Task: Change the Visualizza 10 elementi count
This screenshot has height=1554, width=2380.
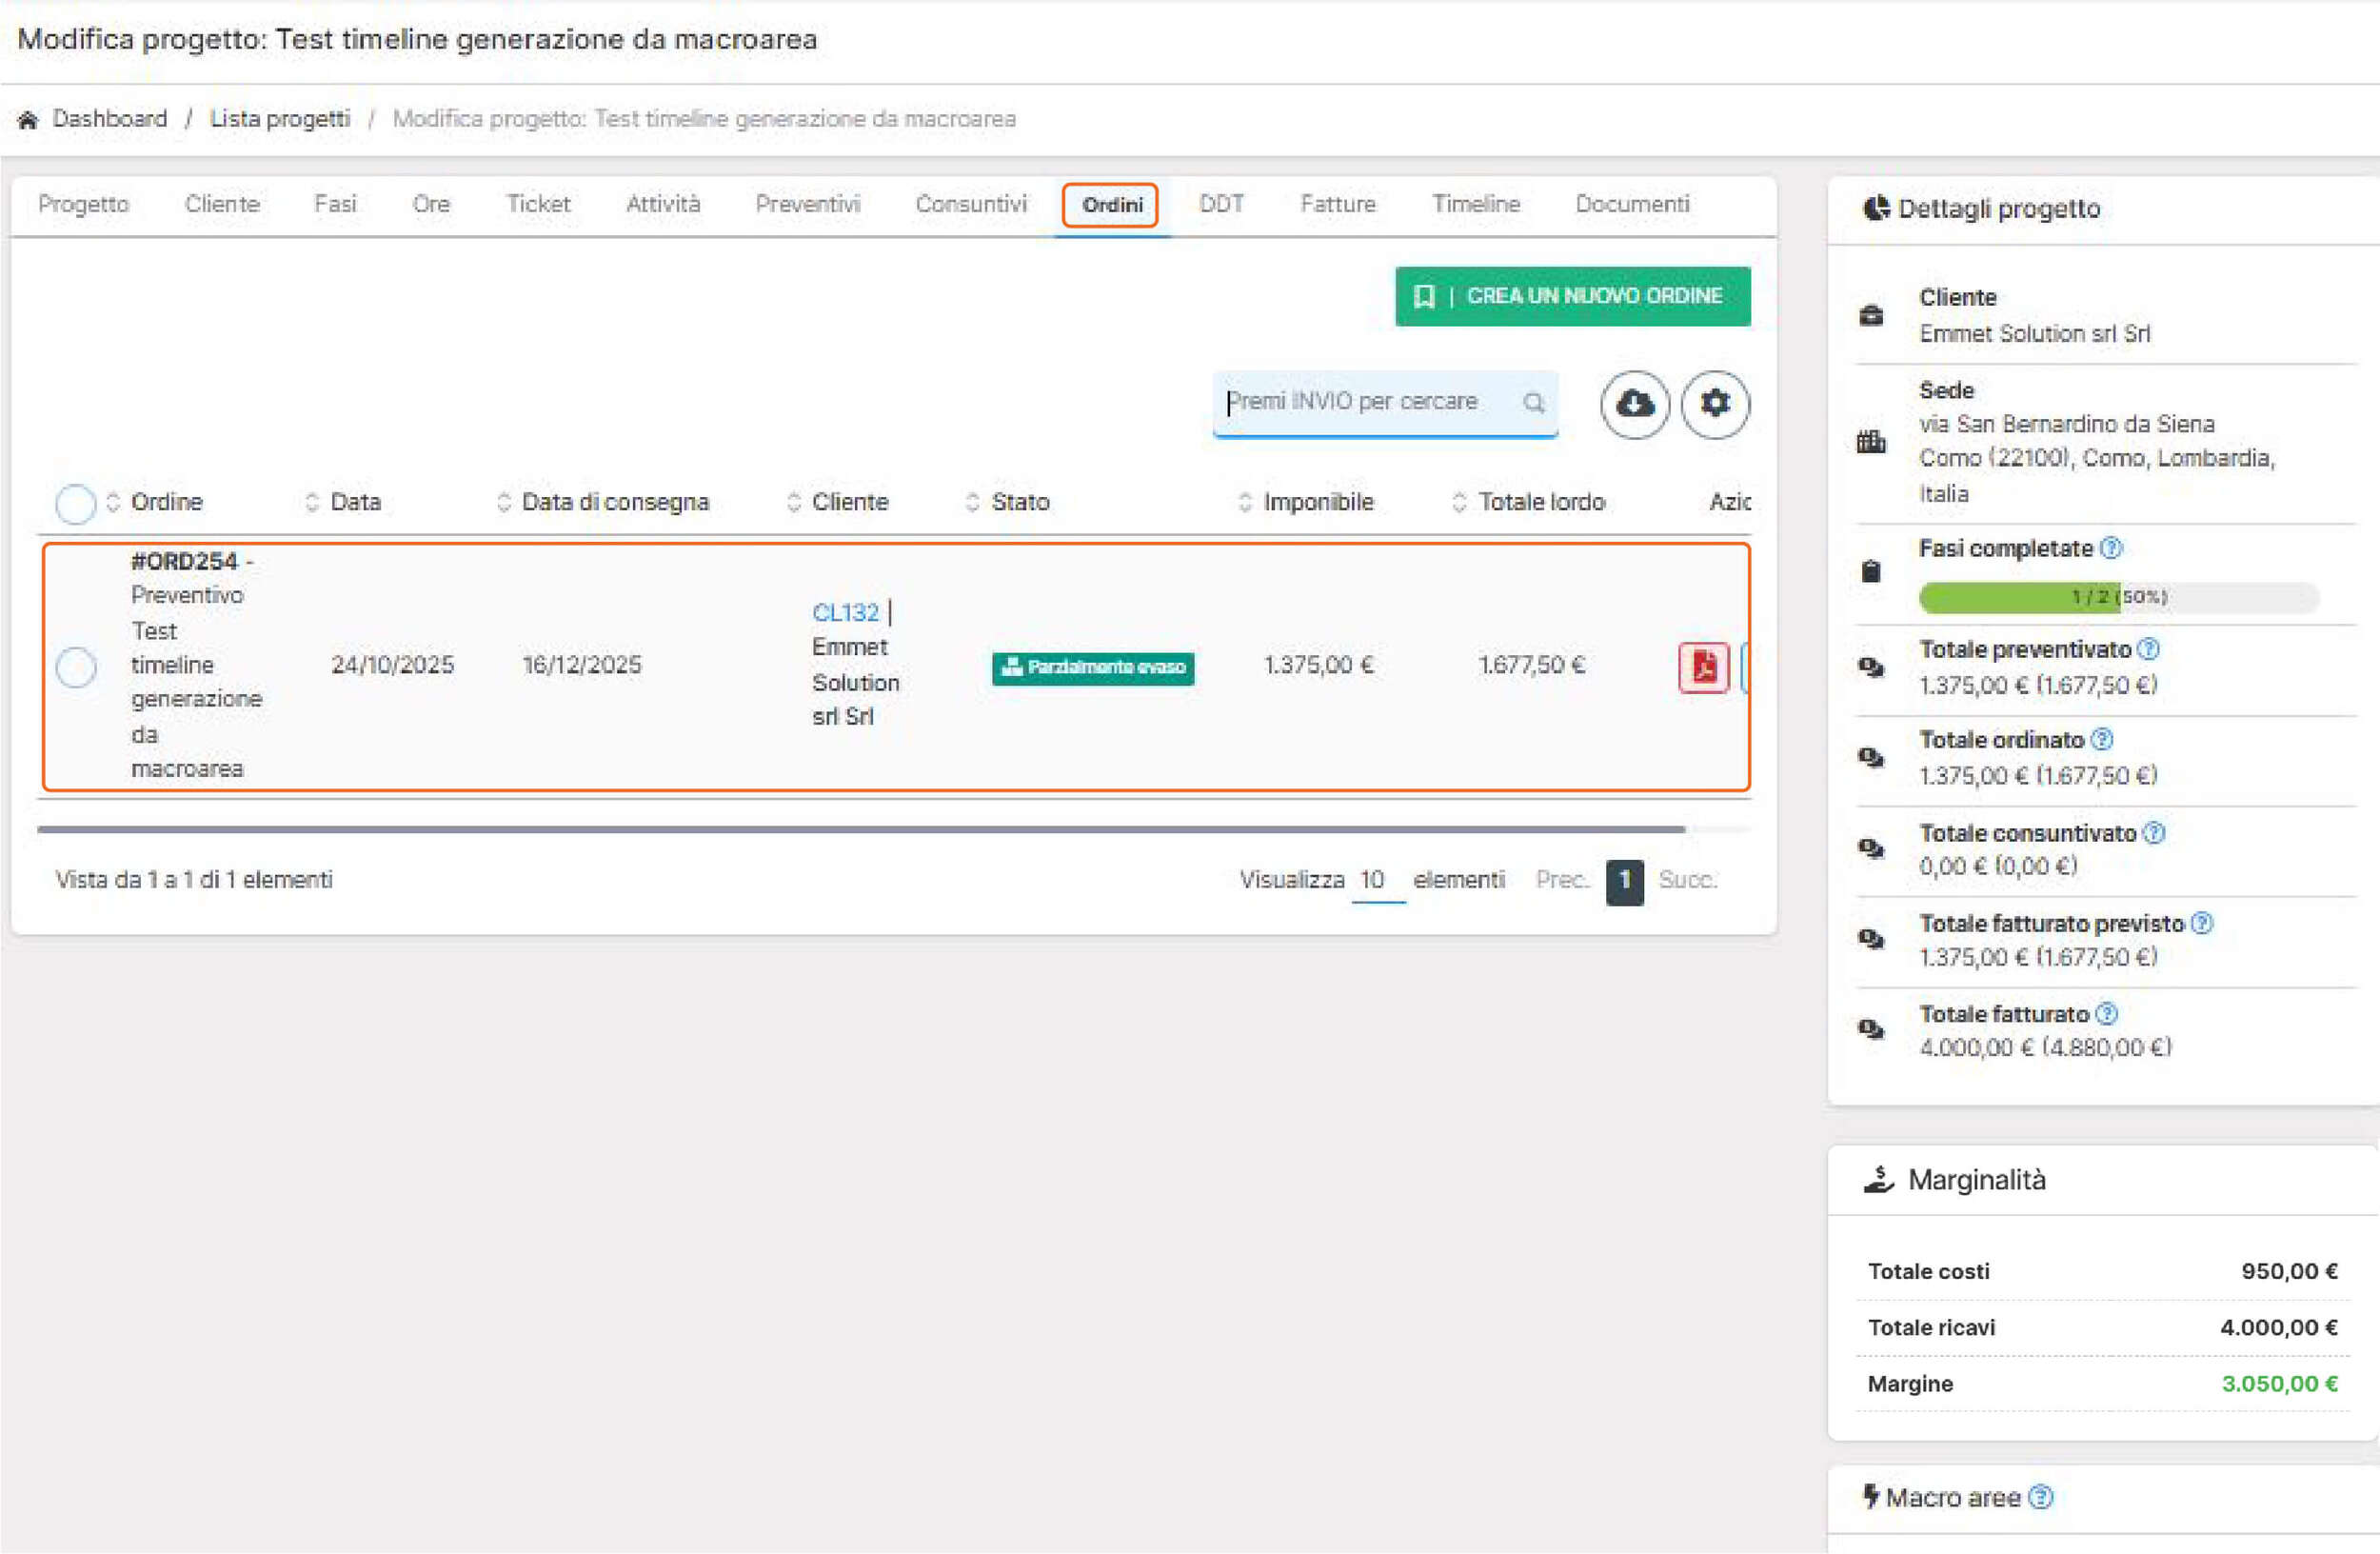Action: tap(1376, 880)
